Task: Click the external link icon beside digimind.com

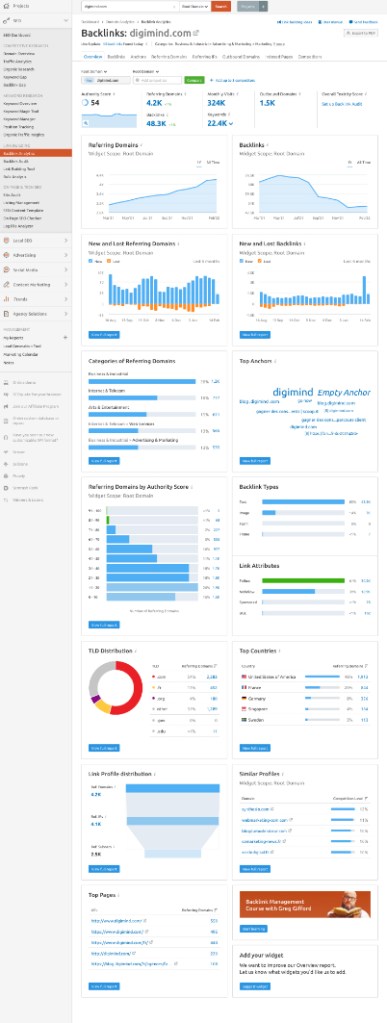Action: (196, 32)
